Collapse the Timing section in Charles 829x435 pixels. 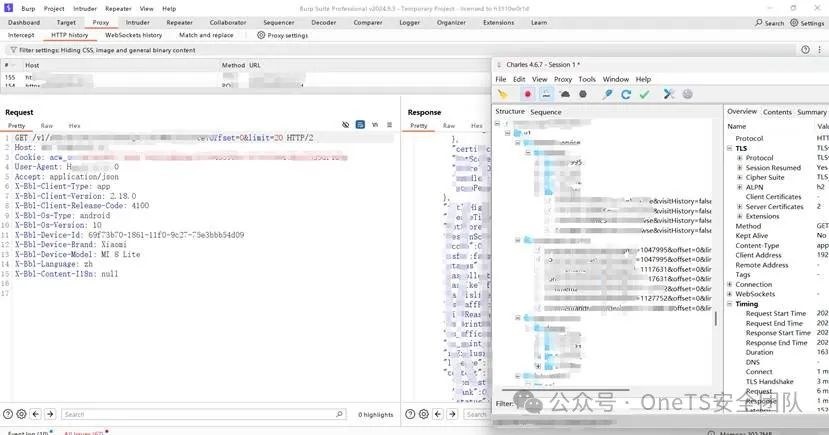[730, 304]
